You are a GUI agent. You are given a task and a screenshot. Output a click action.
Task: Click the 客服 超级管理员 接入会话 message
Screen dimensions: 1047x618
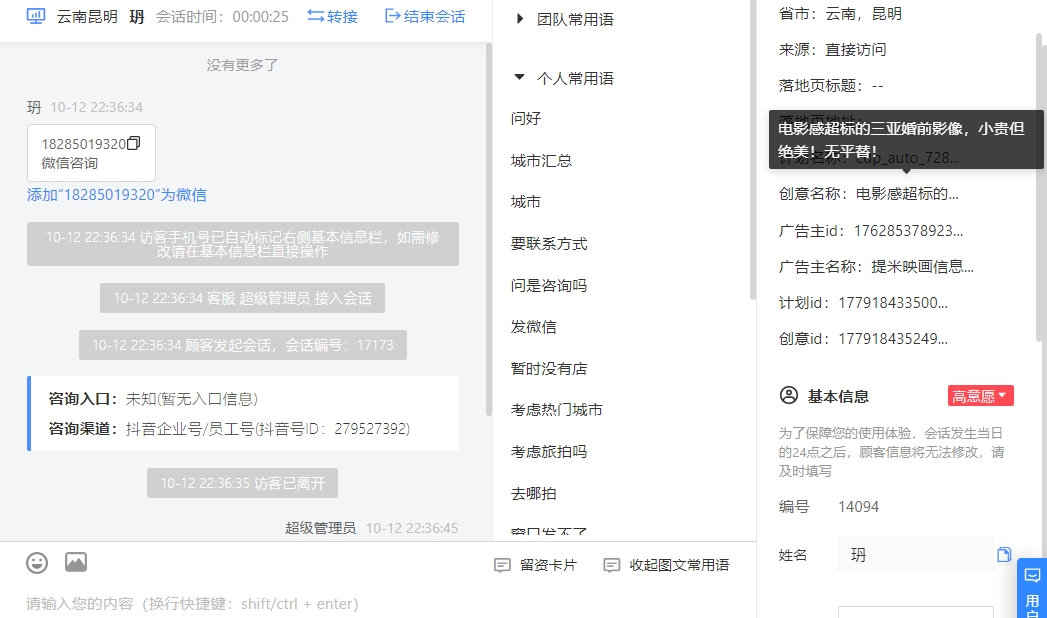(x=242, y=298)
